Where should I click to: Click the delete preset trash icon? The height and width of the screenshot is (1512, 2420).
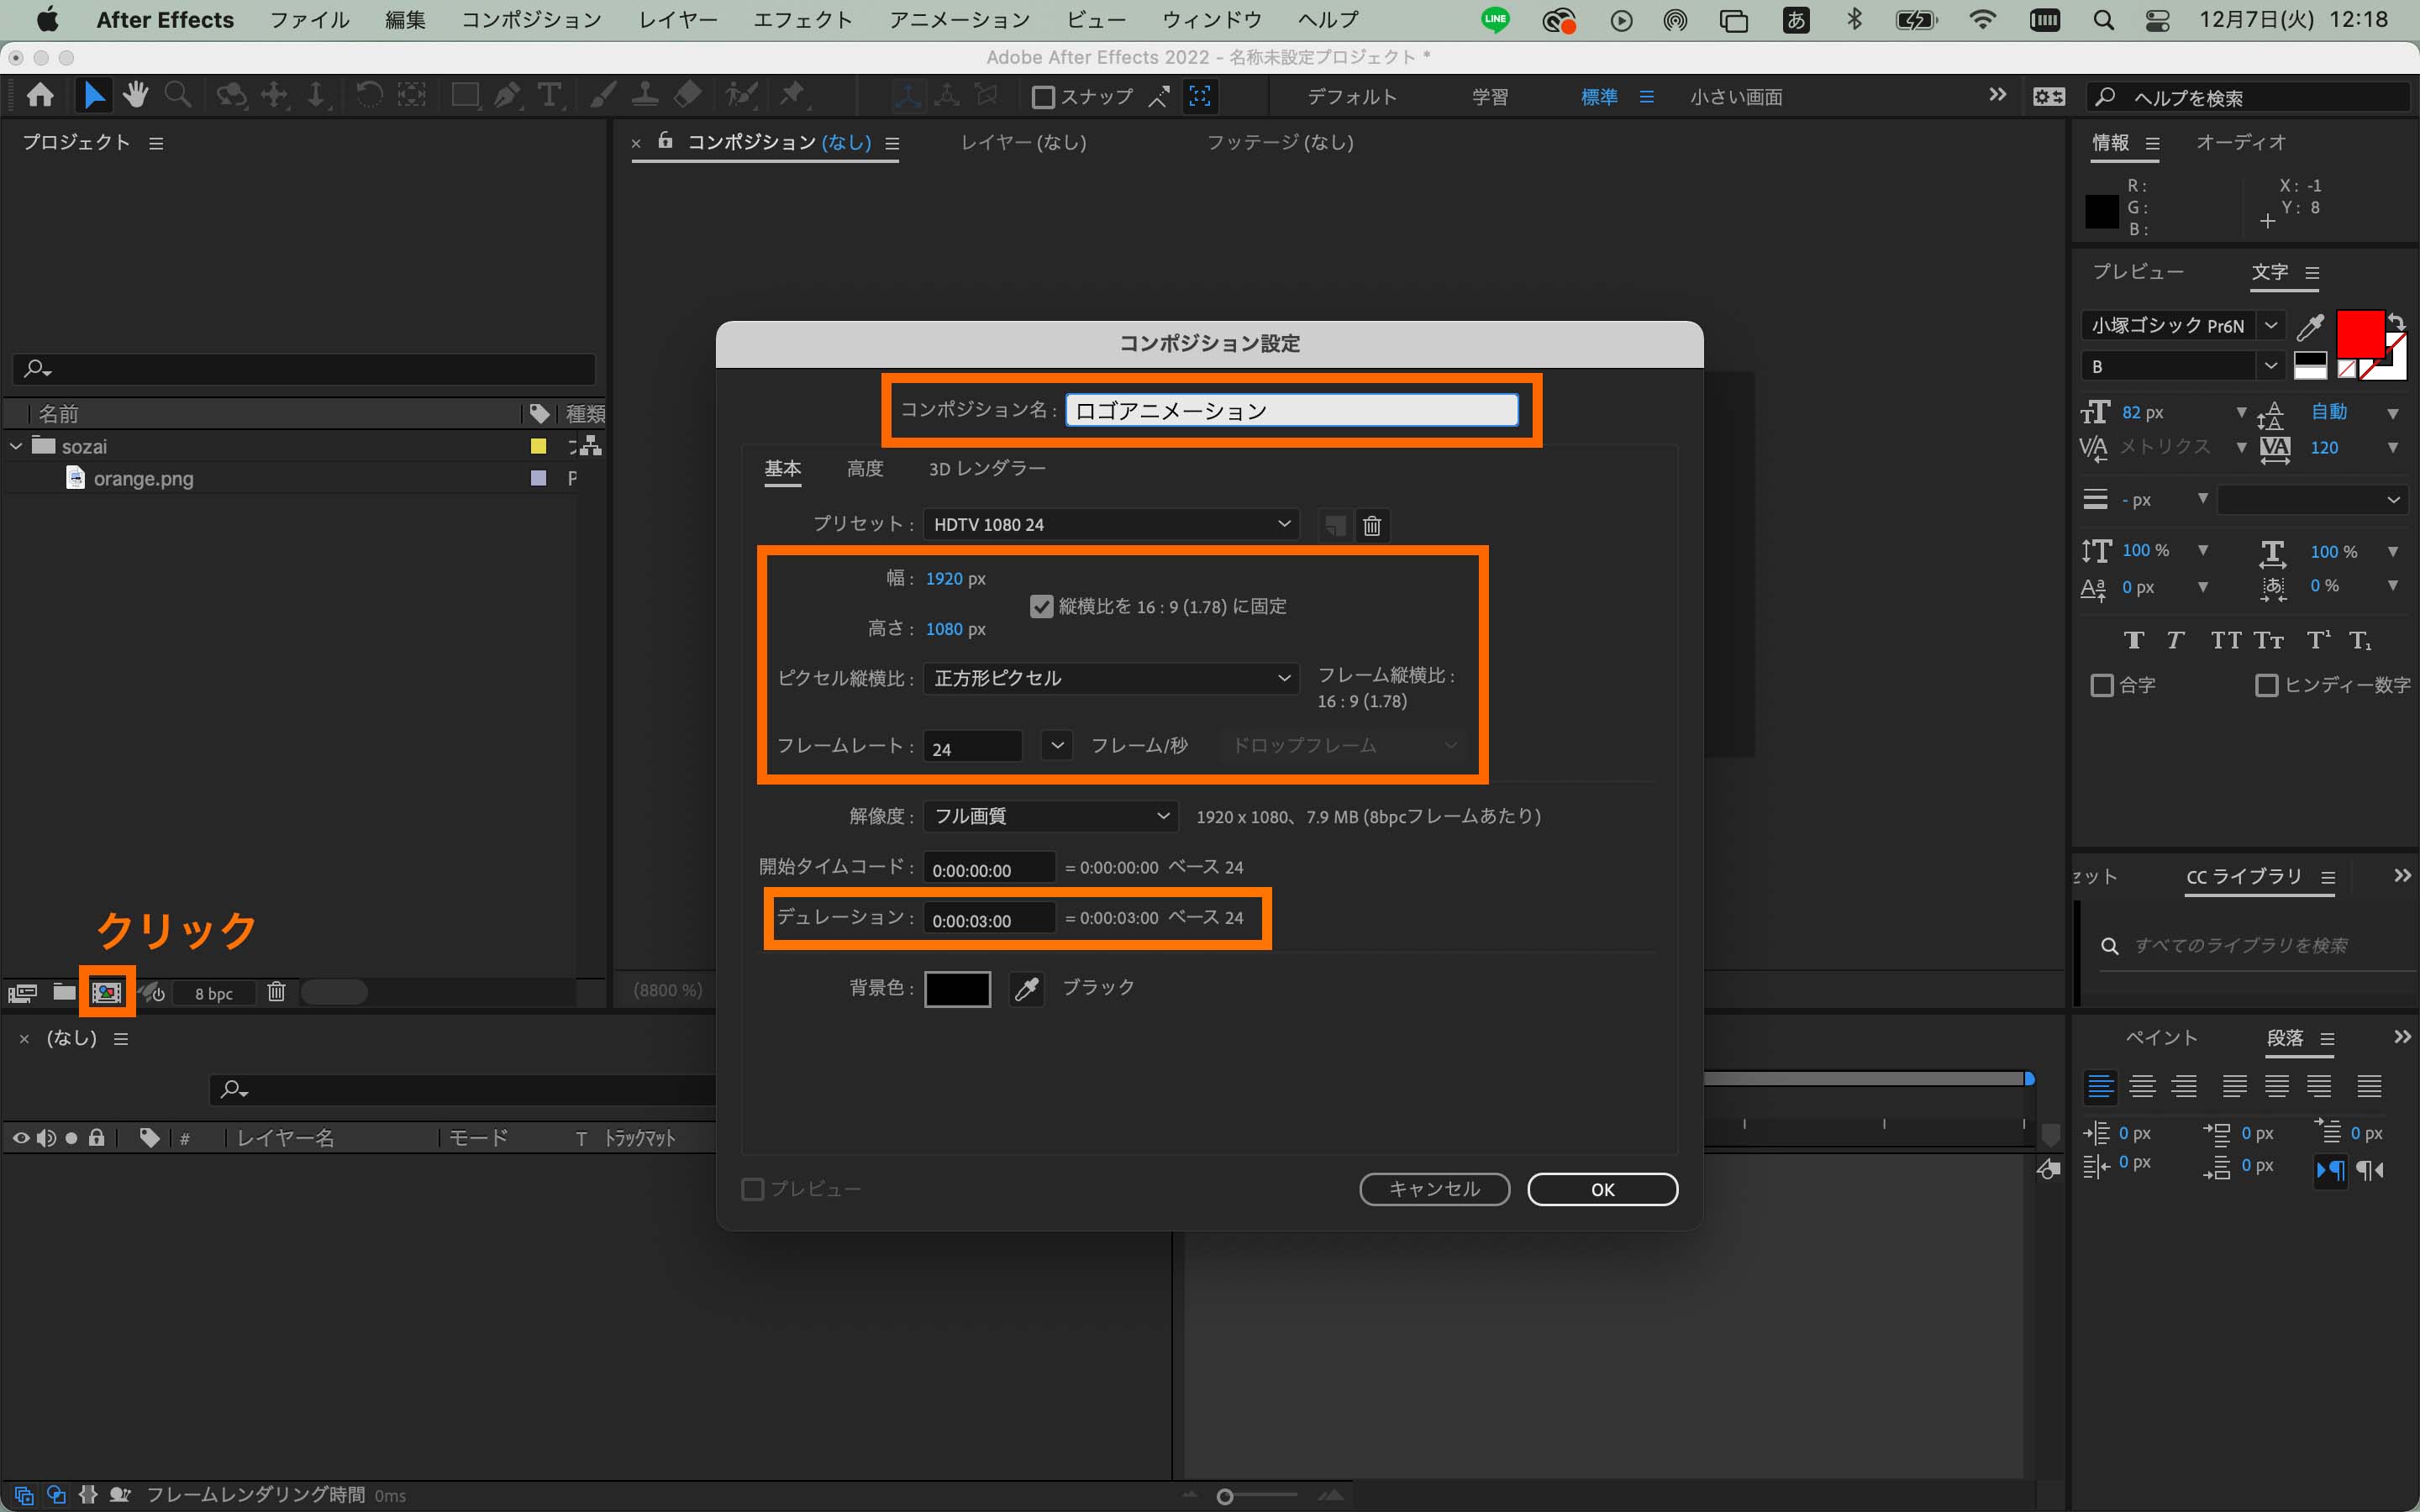tap(1372, 525)
